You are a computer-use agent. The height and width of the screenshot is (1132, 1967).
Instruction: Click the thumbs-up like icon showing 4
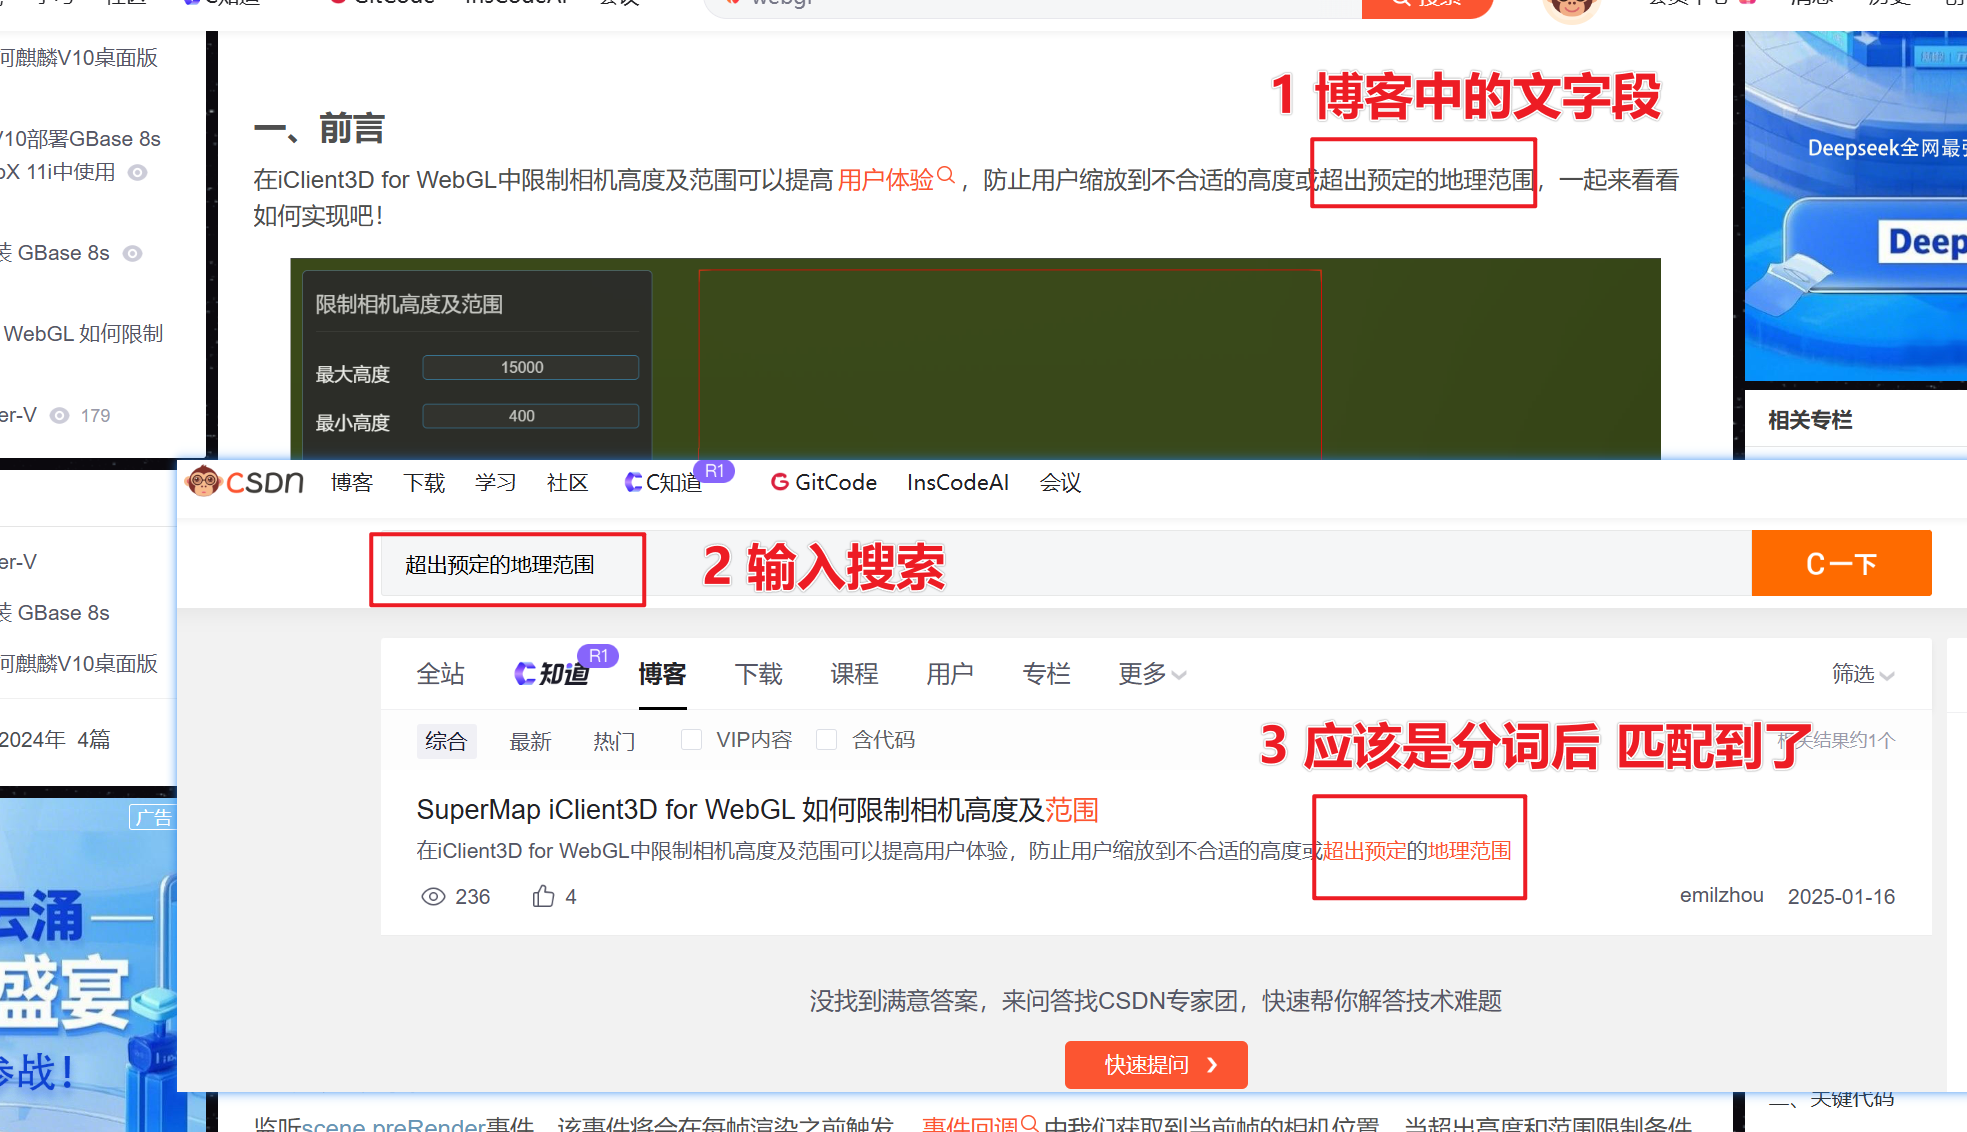(543, 896)
